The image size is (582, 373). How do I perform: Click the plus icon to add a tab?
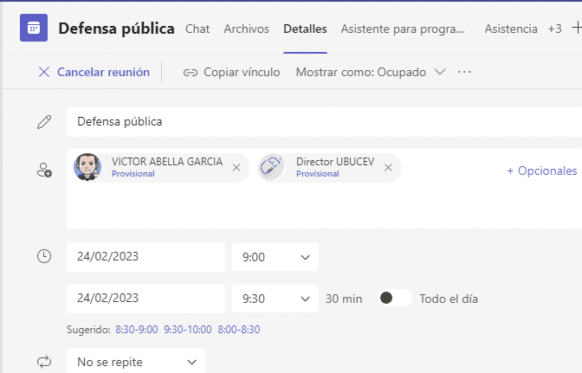(x=577, y=28)
